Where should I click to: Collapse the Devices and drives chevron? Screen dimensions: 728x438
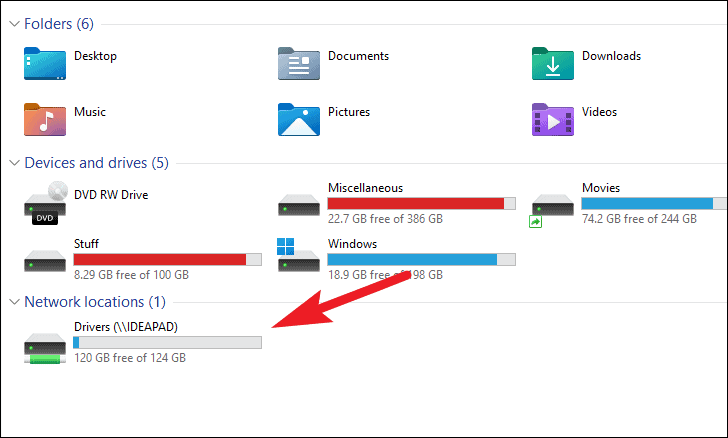coord(14,163)
